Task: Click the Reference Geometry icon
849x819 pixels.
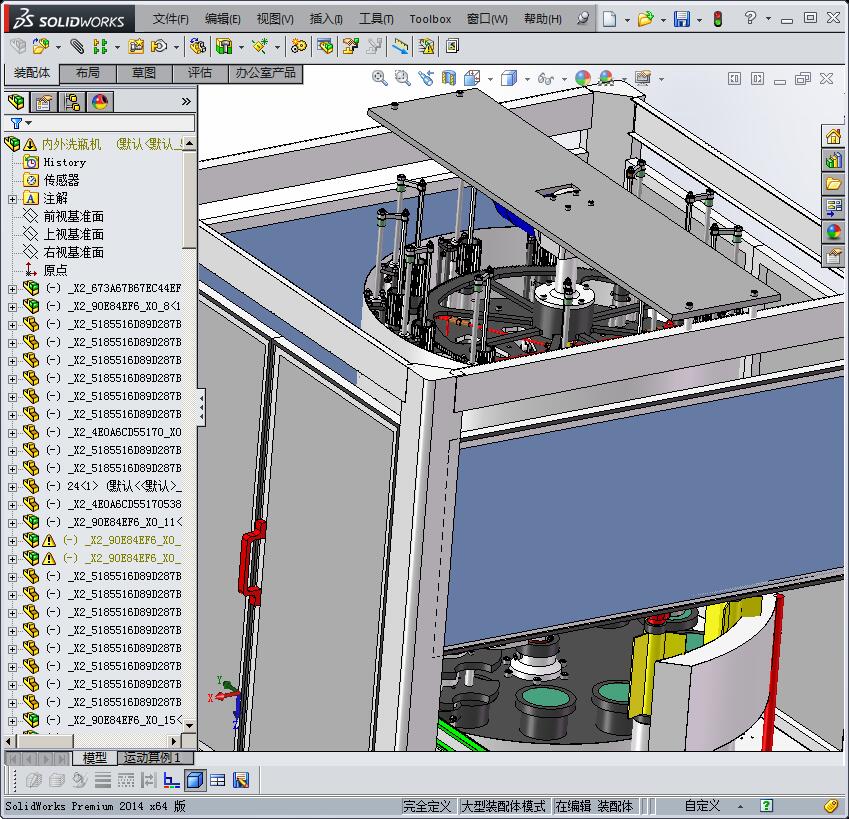Action: coord(260,47)
